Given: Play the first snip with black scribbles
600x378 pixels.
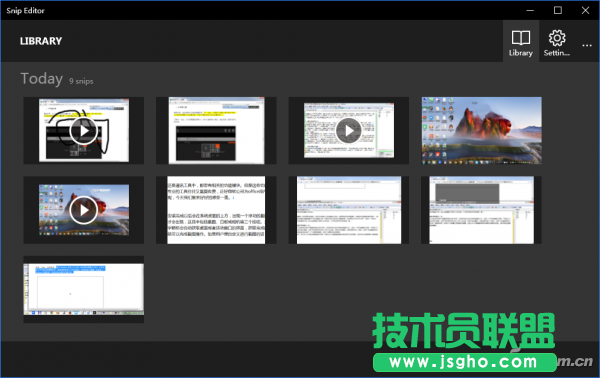Looking at the screenshot, I should pyautogui.click(x=83, y=130).
